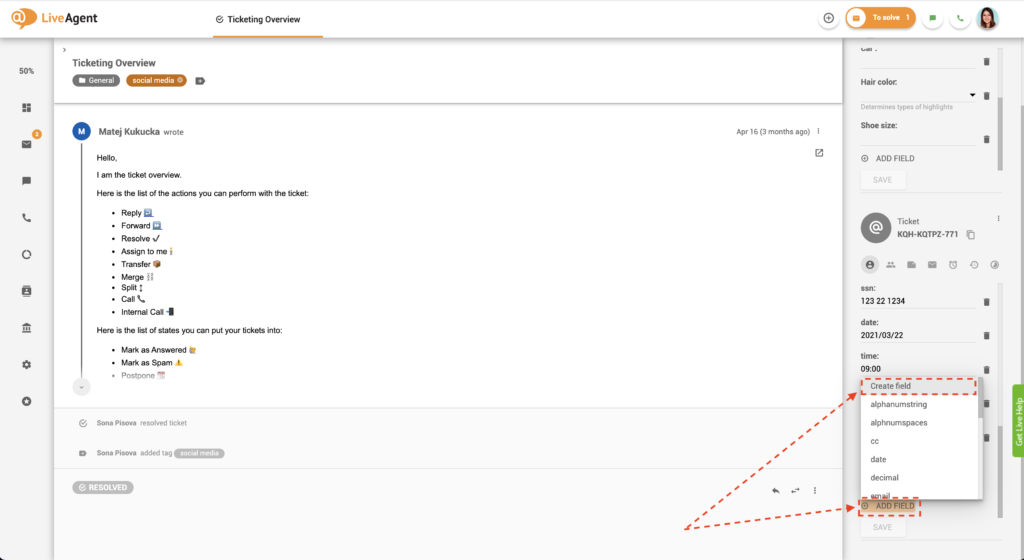Open the Calls phone icon in sidebar

[27, 218]
